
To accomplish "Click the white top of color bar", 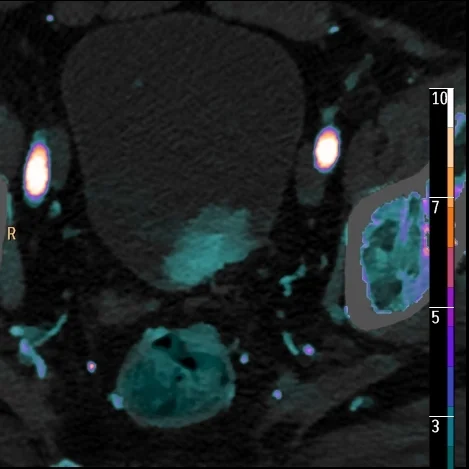I will (x=450, y=108).
